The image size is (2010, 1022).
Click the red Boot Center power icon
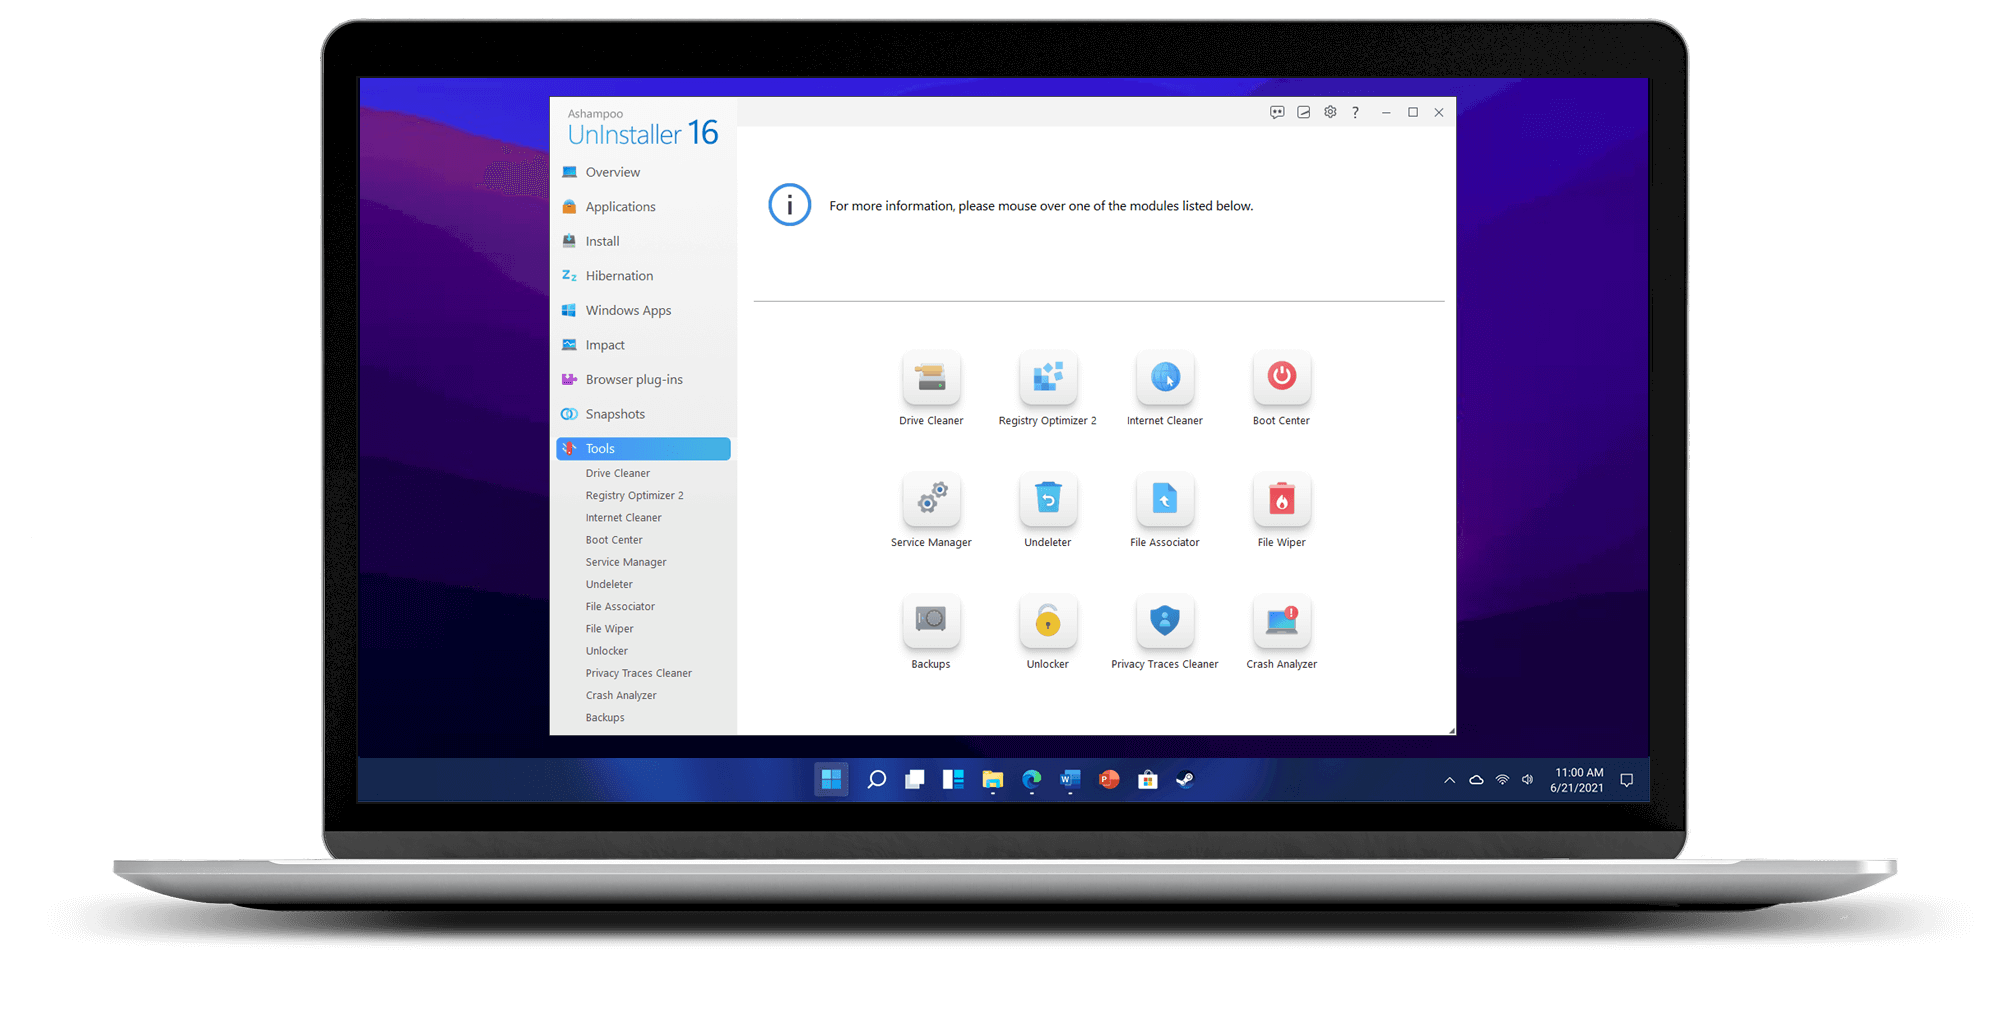1281,378
